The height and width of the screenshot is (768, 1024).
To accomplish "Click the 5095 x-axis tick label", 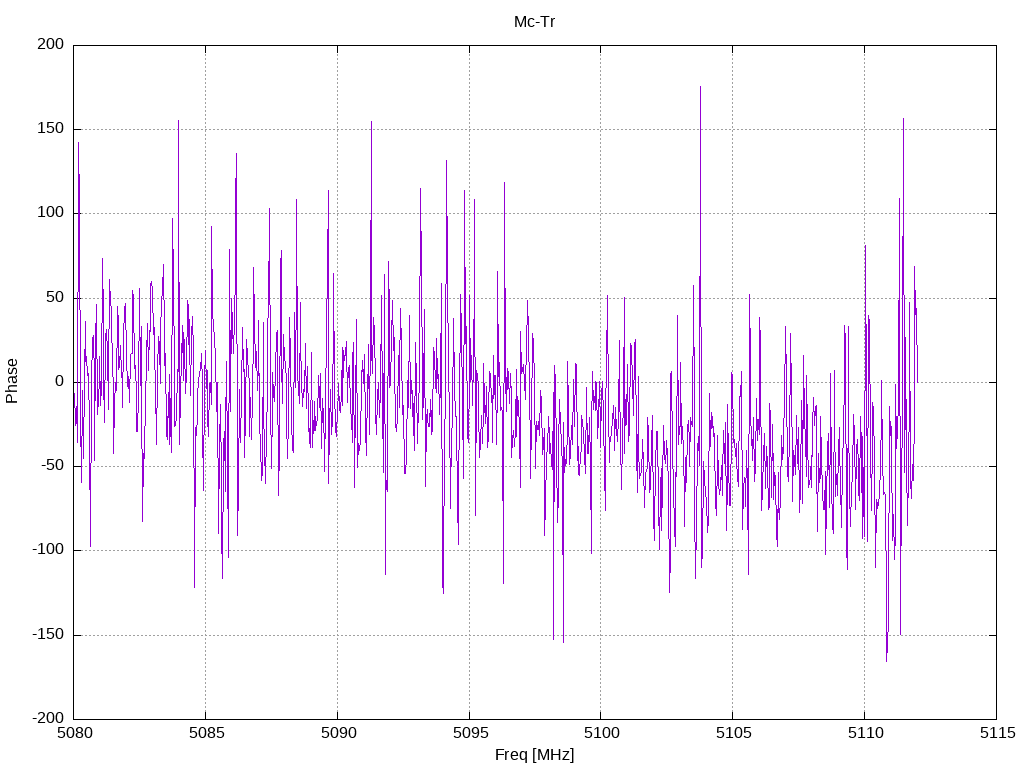I will [x=470, y=733].
